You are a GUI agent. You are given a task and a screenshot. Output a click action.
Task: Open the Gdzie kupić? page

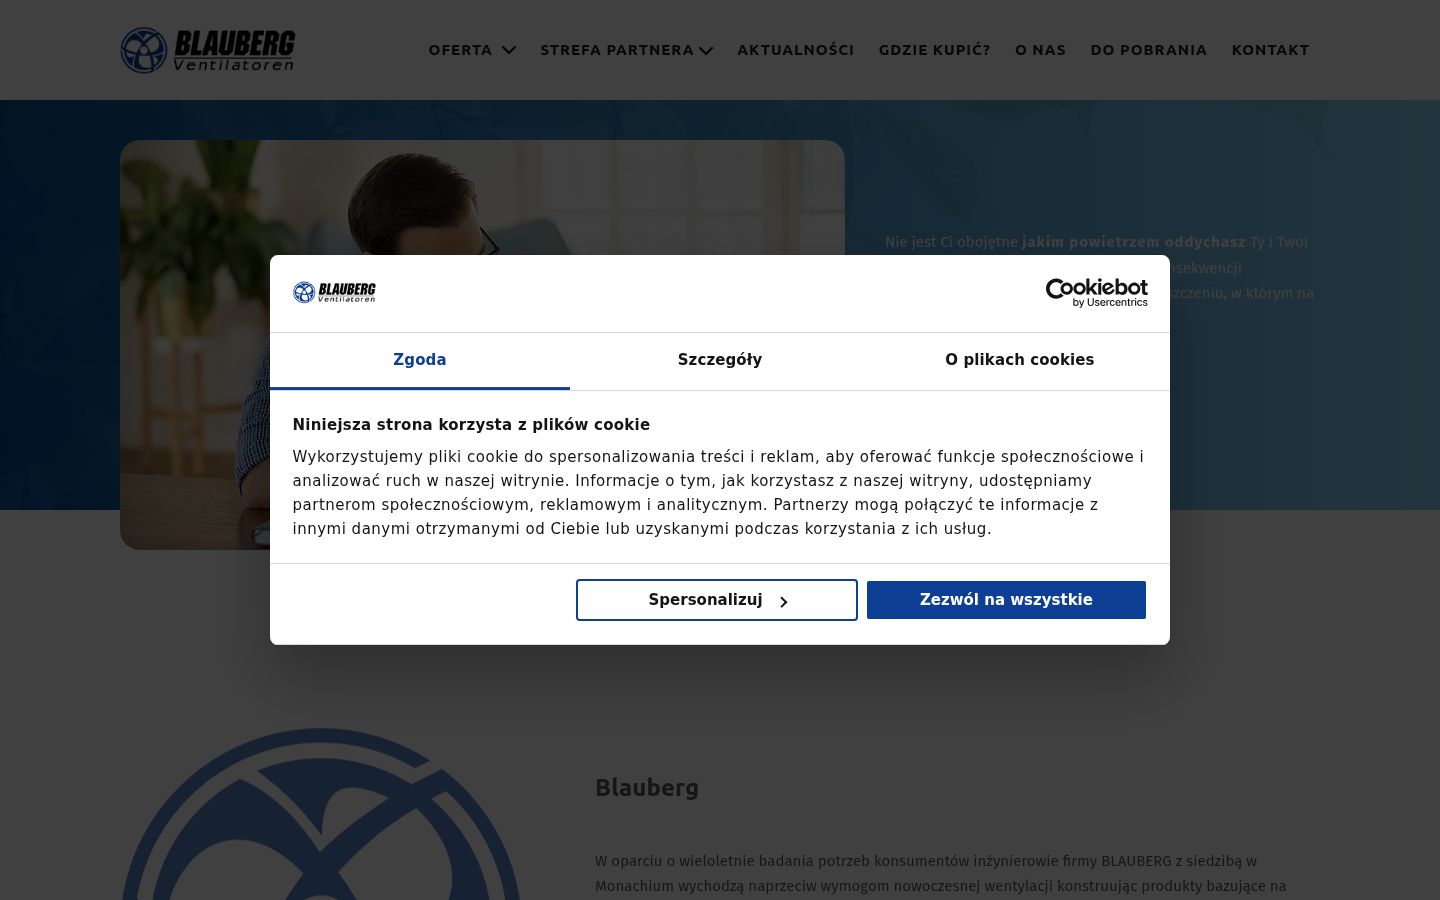(935, 50)
